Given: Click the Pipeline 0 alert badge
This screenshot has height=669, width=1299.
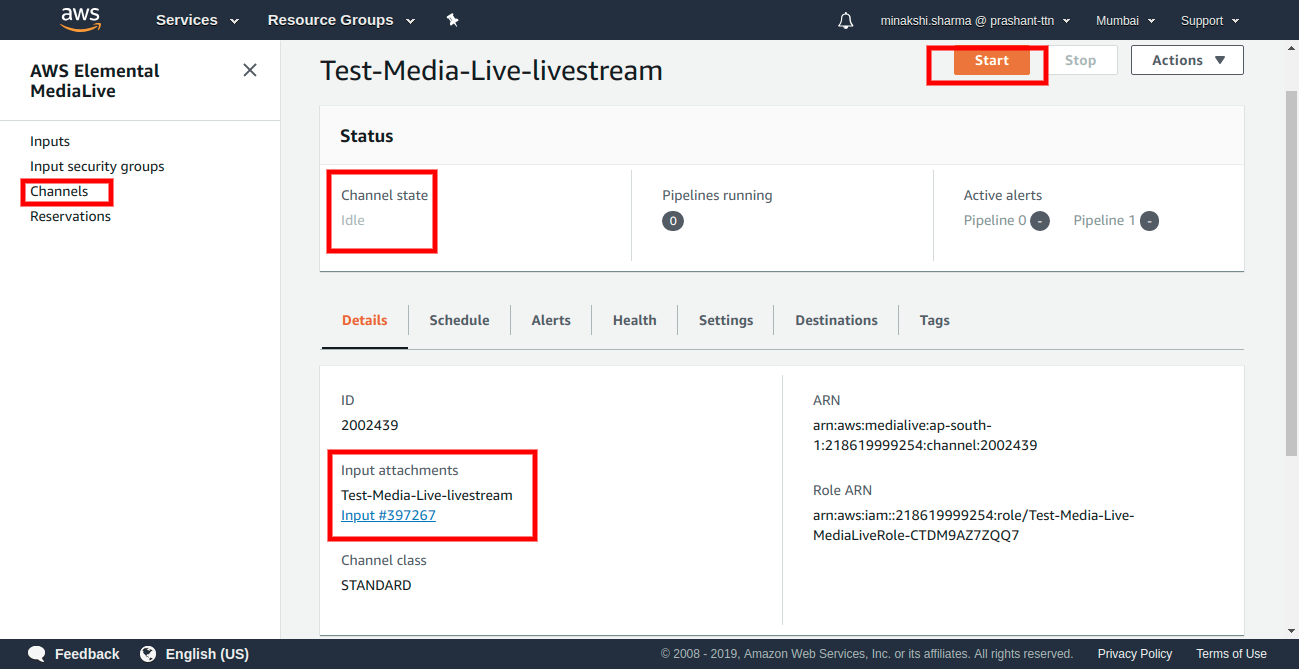Looking at the screenshot, I should click(x=1040, y=221).
